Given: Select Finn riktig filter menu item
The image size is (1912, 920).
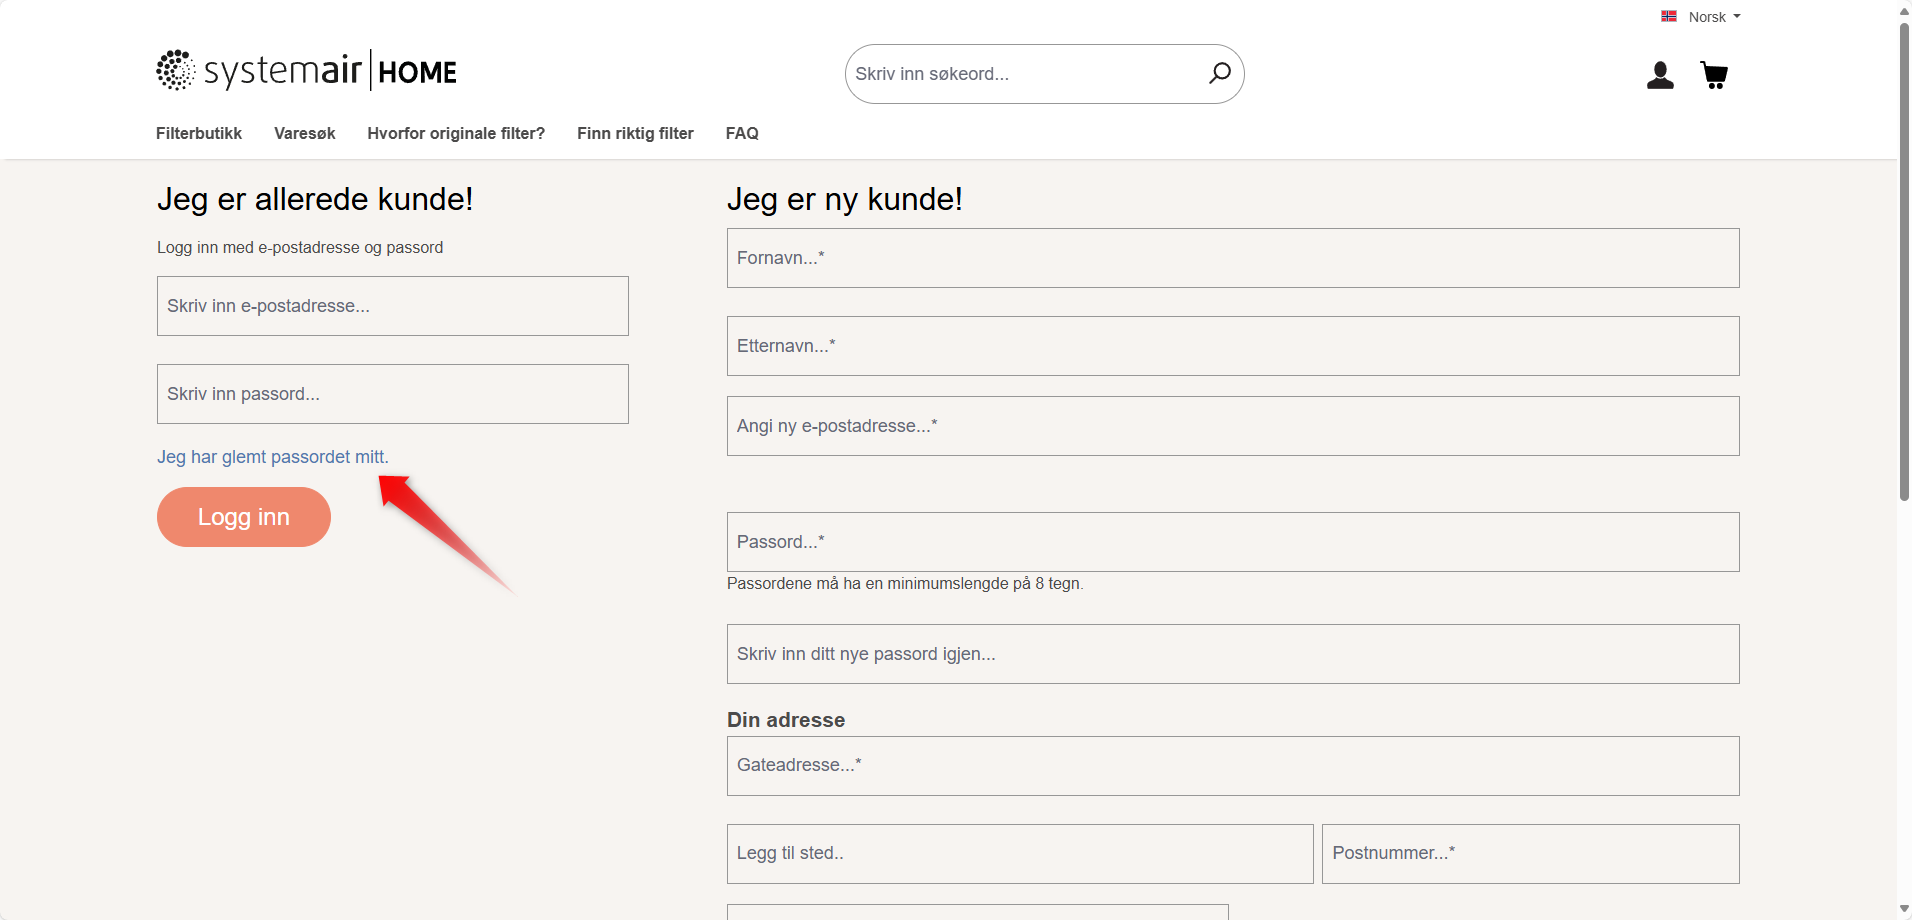Looking at the screenshot, I should point(635,133).
